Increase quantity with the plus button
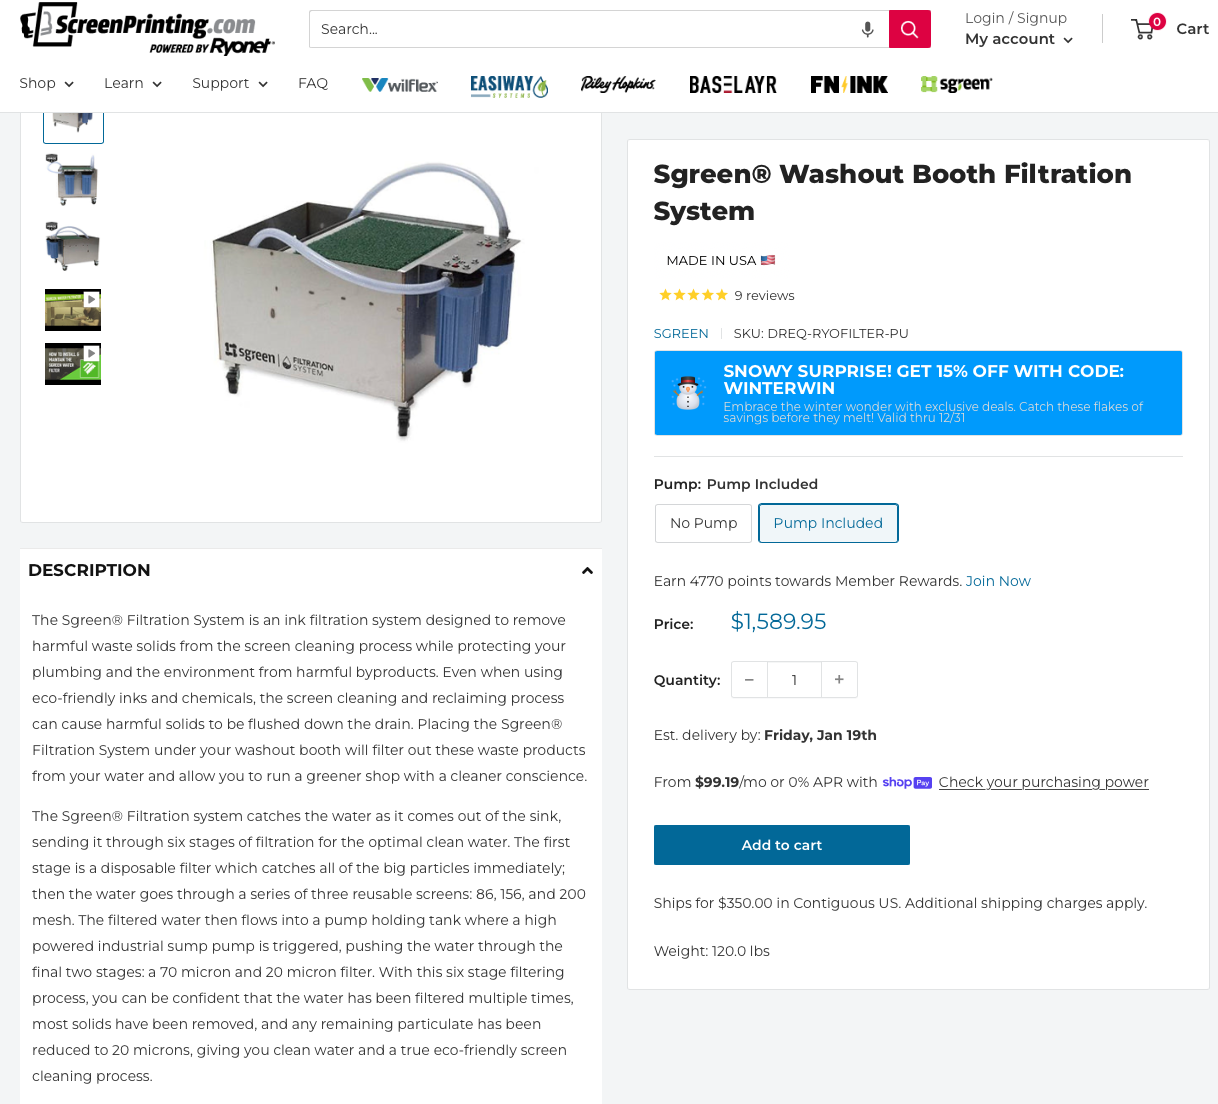Screen dimensions: 1218x1104 point(839,680)
